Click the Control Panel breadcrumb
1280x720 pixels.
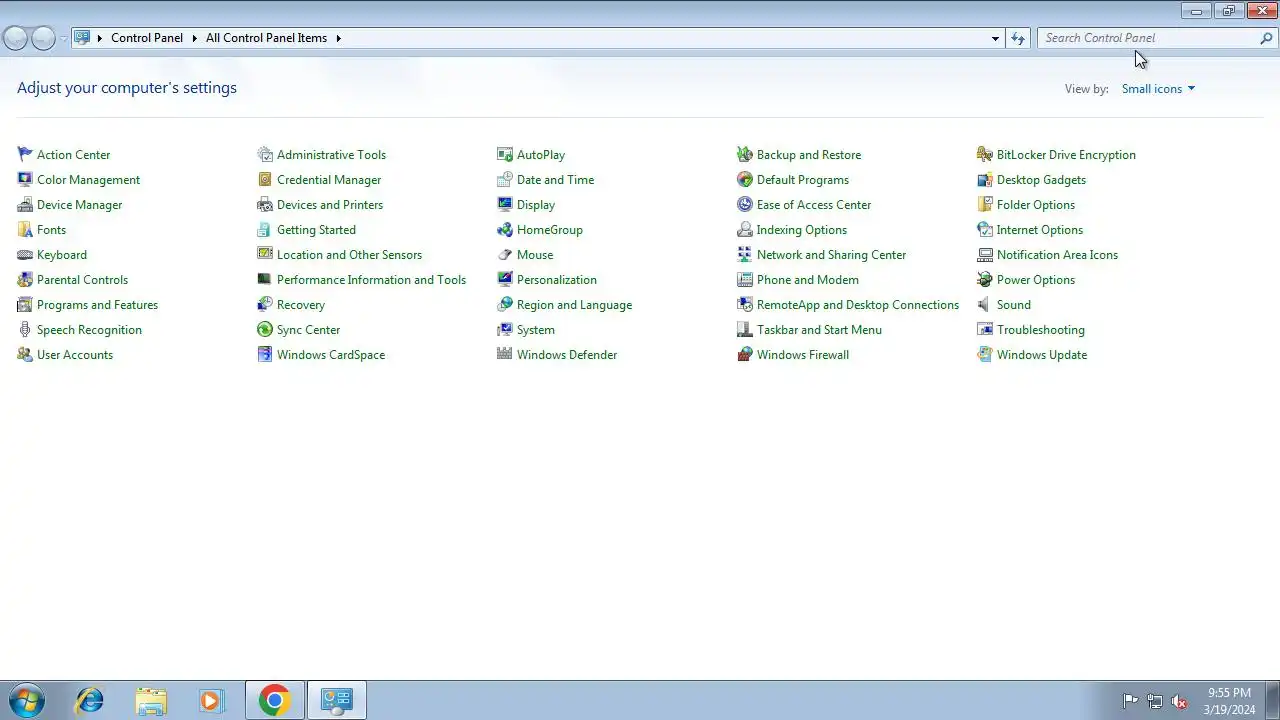(147, 38)
